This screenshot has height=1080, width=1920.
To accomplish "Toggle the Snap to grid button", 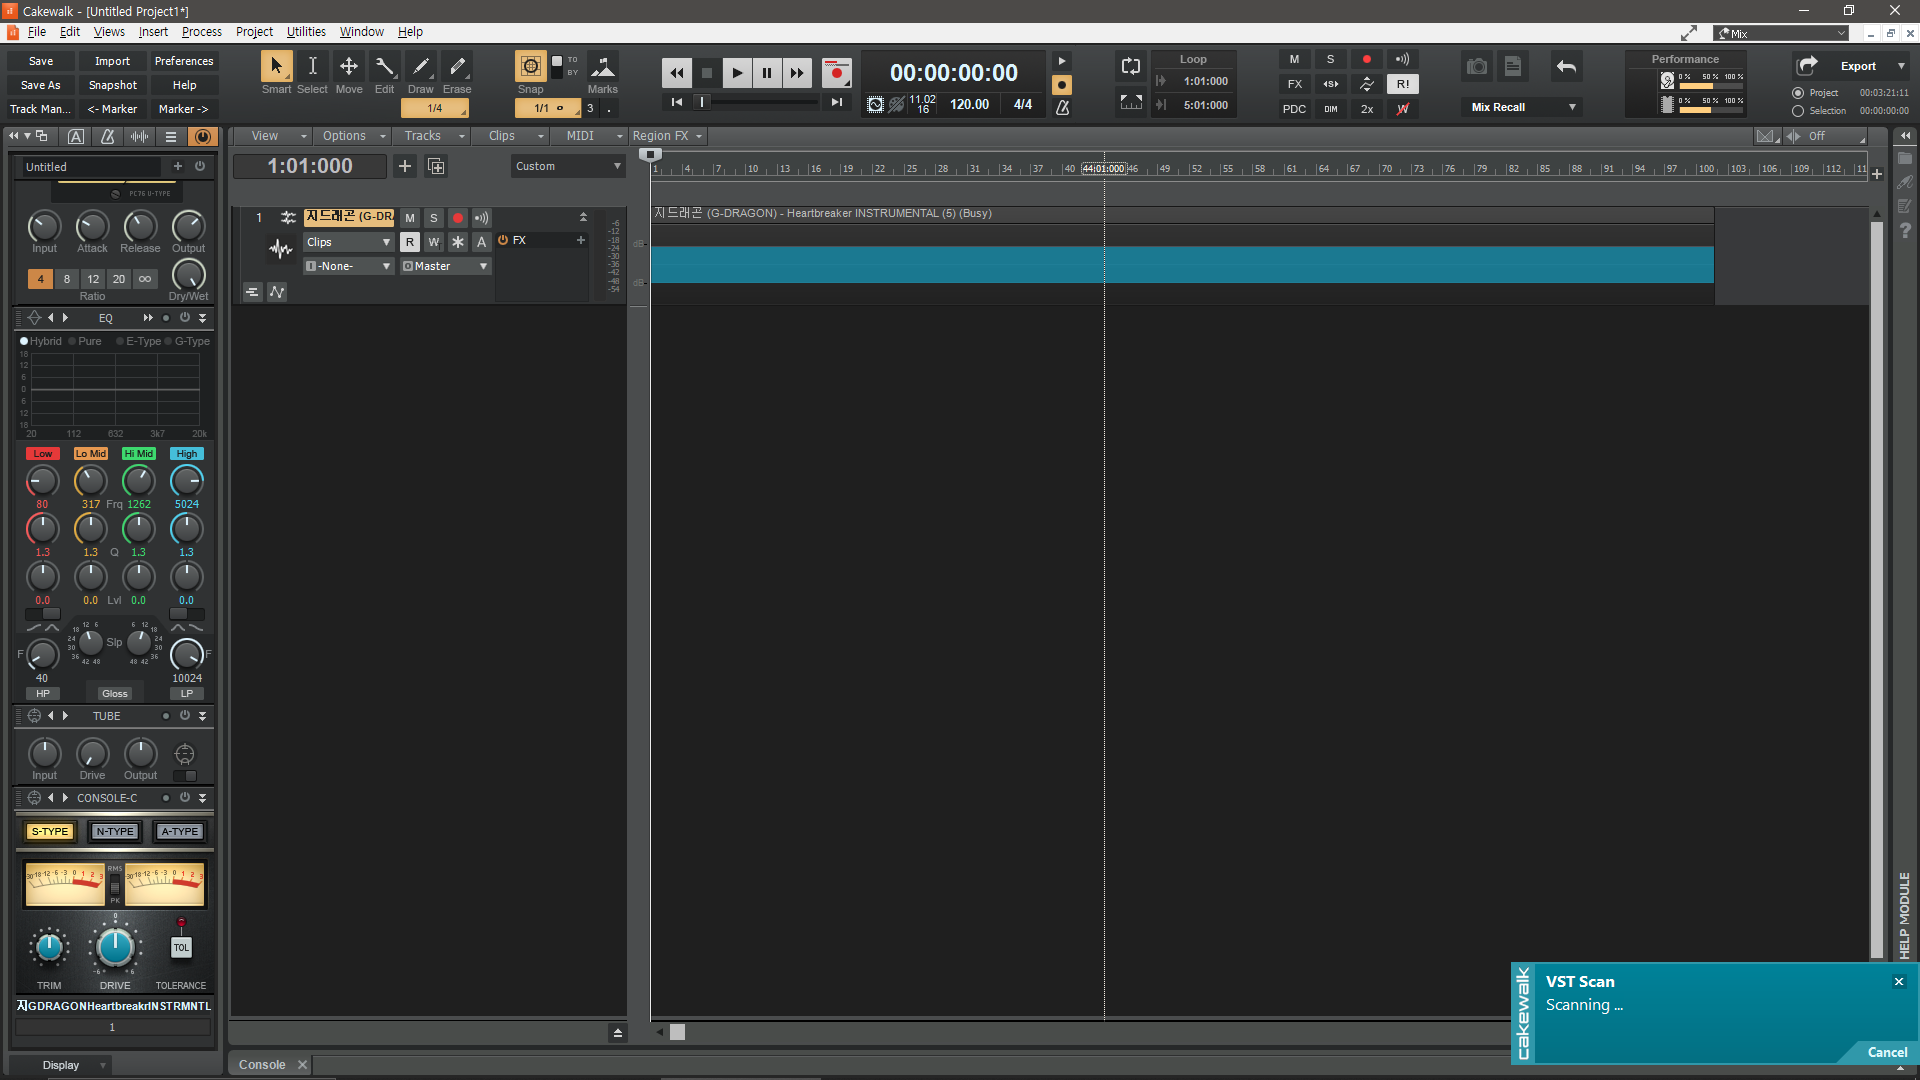I will [530, 67].
